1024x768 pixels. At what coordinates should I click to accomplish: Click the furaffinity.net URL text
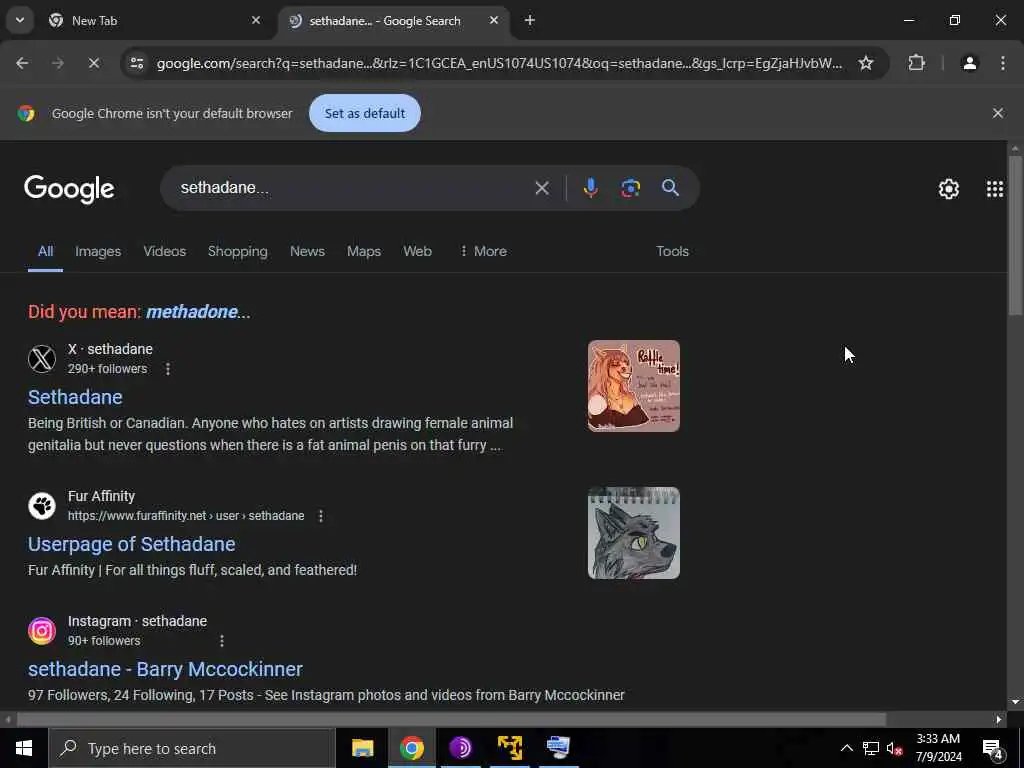(186, 516)
